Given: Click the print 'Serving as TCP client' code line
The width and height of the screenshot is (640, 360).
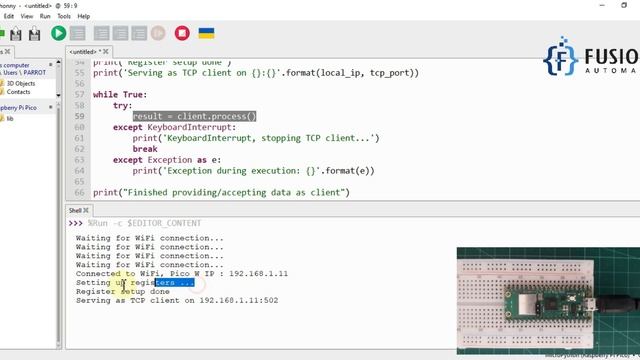Looking at the screenshot, I should pyautogui.click(x=256, y=73).
